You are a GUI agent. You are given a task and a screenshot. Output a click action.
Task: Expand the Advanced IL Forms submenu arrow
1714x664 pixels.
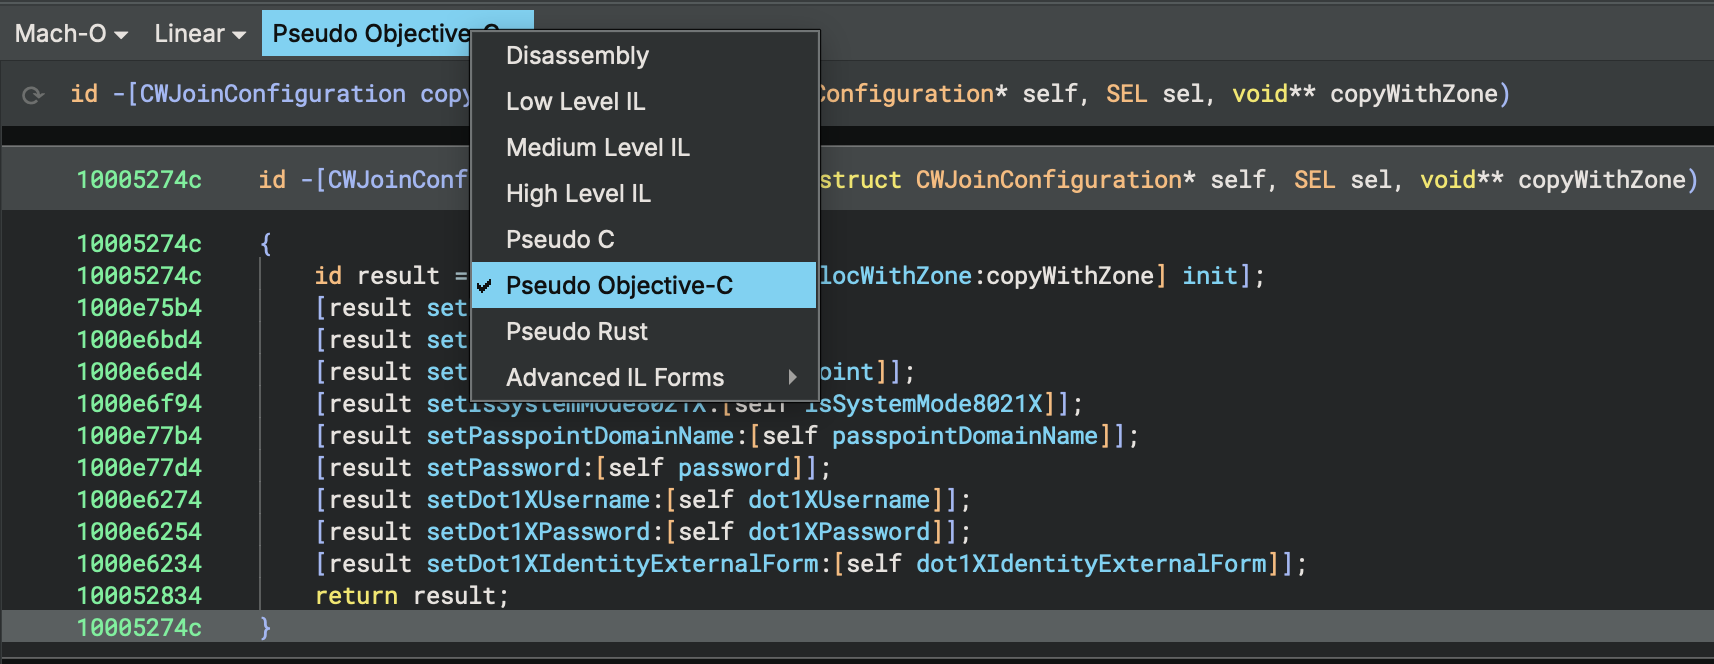792,378
